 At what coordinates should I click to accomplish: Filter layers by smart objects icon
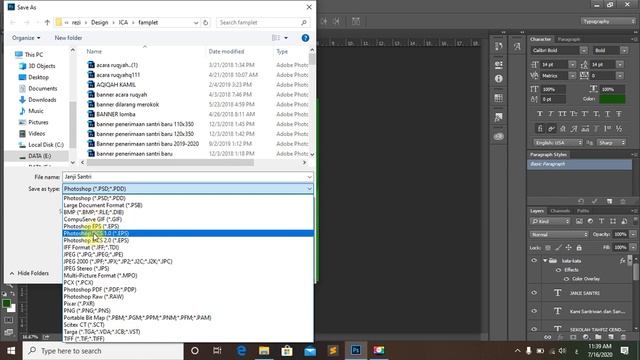coord(624,221)
